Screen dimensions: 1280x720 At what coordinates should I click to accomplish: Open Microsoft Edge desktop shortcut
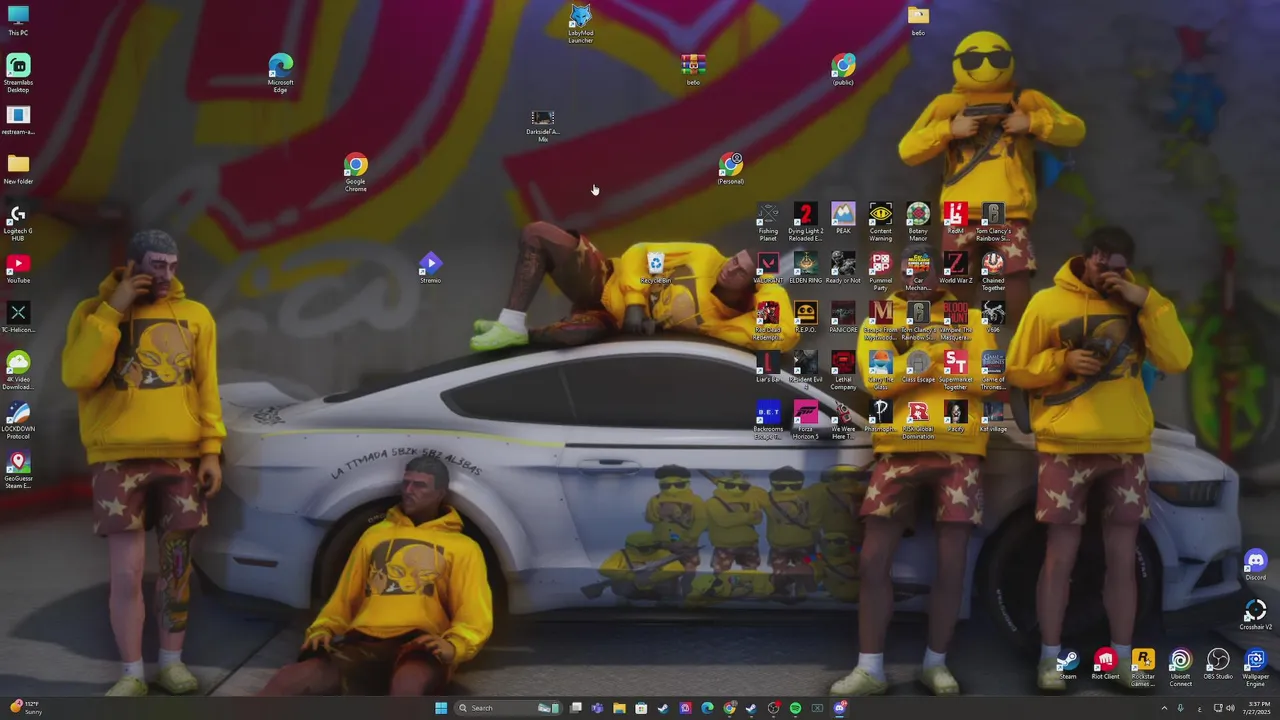coord(280,73)
